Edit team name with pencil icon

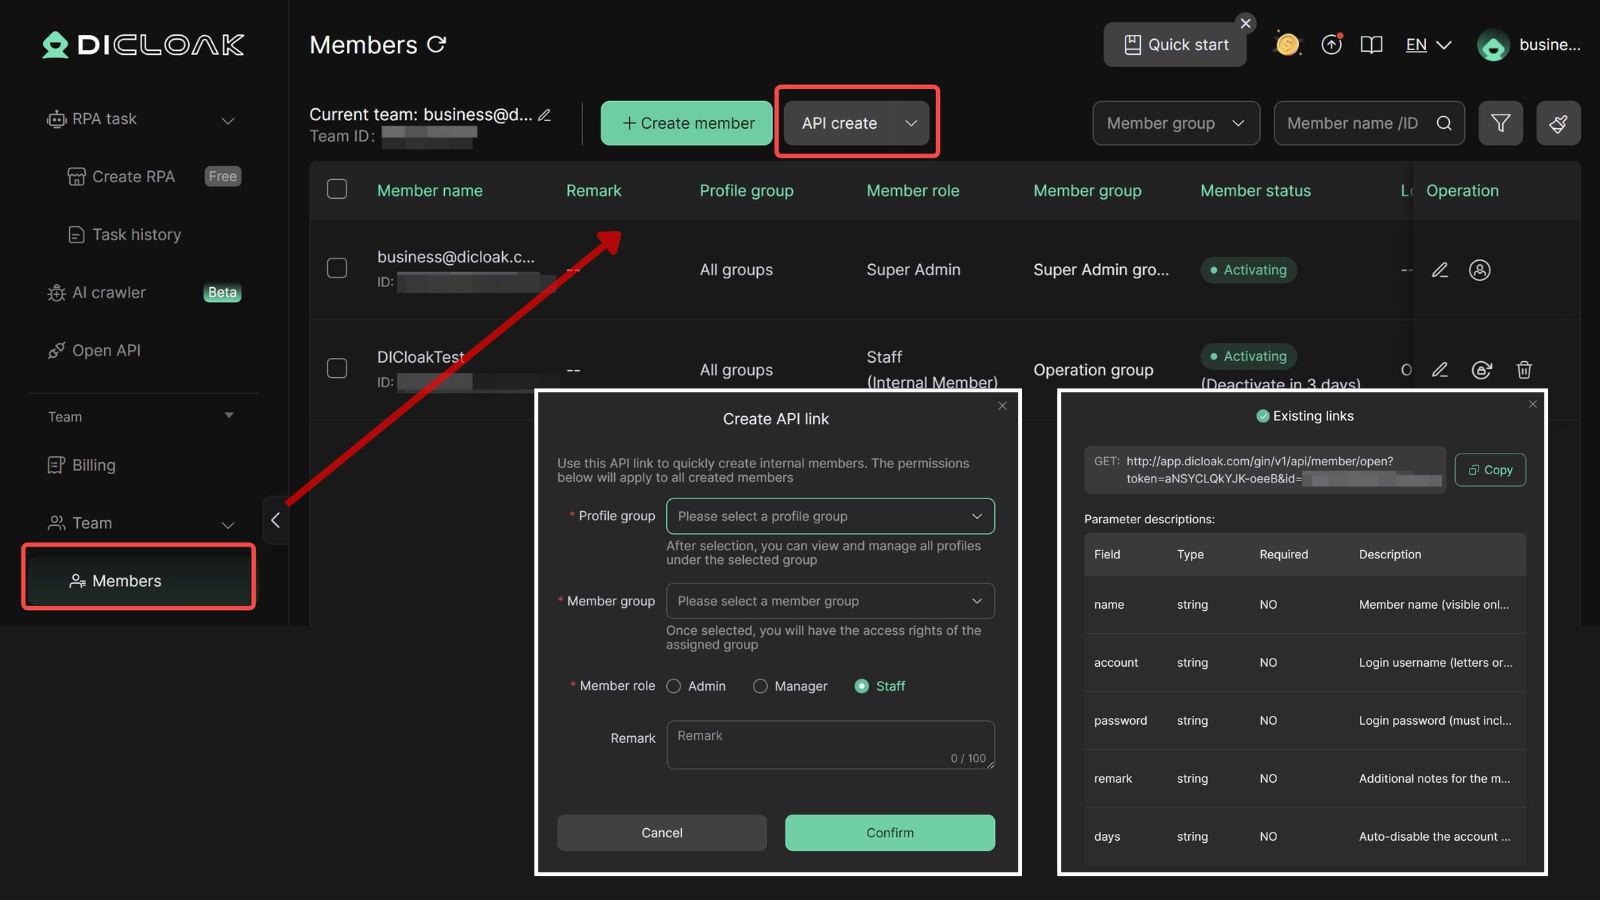(x=544, y=115)
